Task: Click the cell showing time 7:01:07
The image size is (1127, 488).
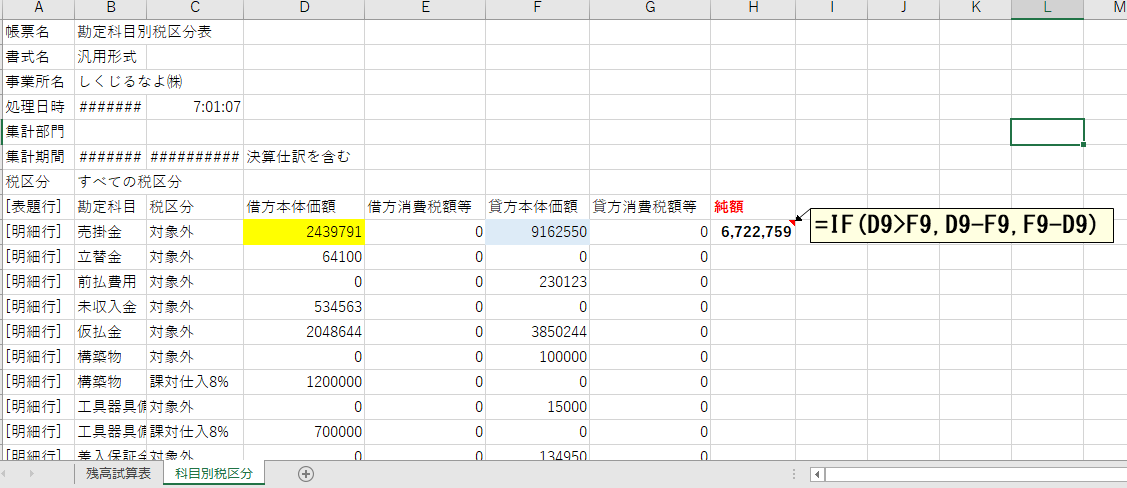Action: pyautogui.click(x=195, y=107)
